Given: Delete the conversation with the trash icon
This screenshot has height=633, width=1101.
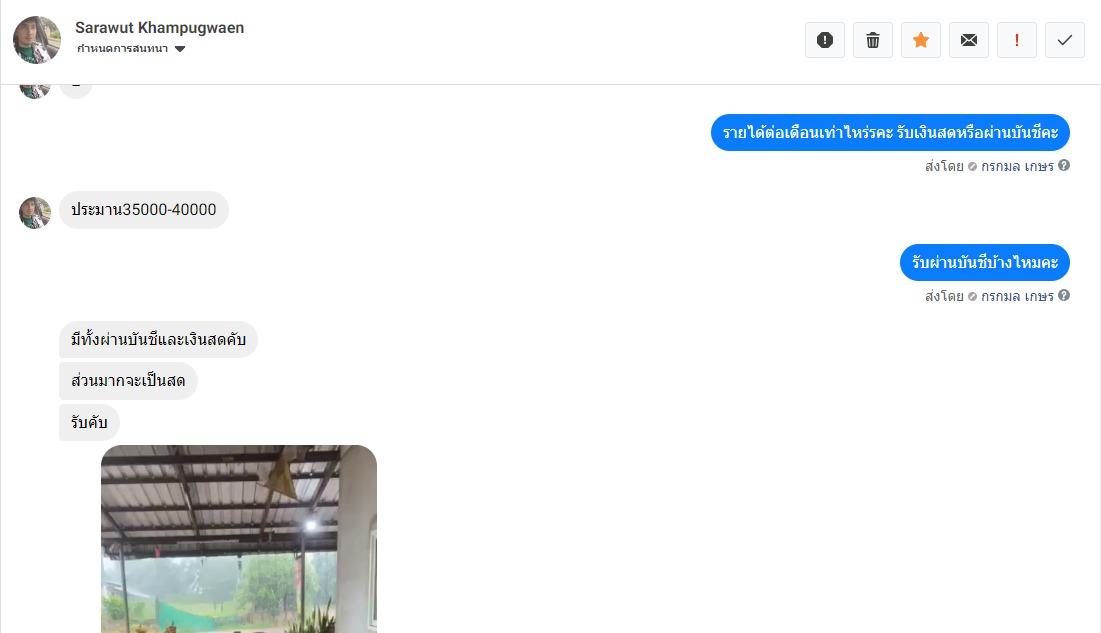Looking at the screenshot, I should click(x=873, y=40).
